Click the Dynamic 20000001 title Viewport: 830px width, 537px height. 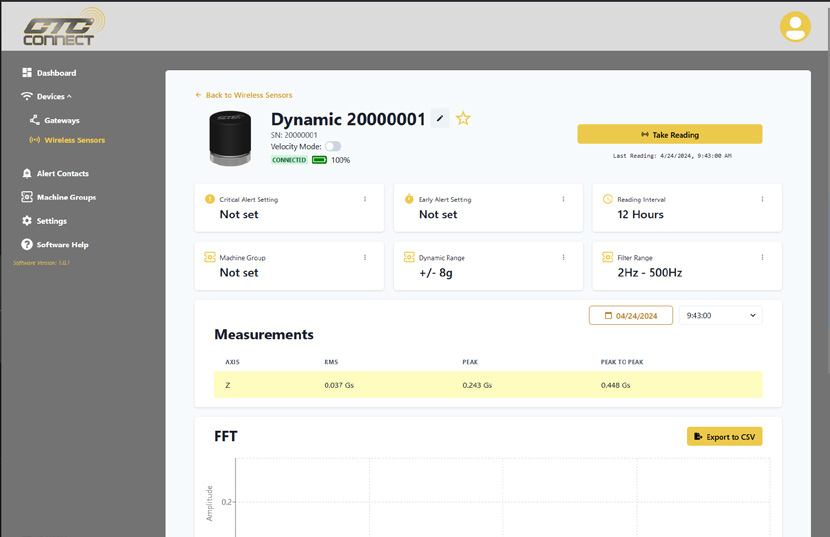pyautogui.click(x=348, y=119)
